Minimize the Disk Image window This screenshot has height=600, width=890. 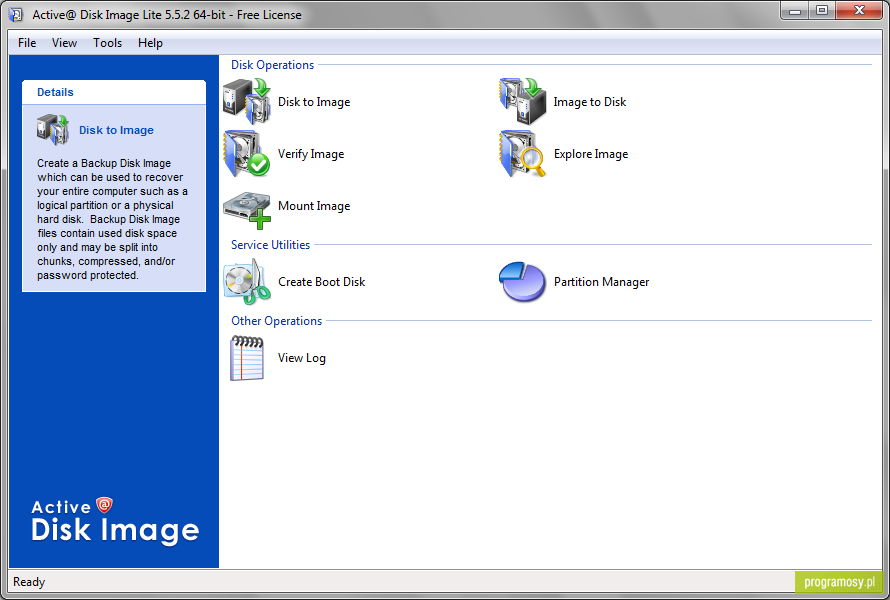[x=795, y=10]
